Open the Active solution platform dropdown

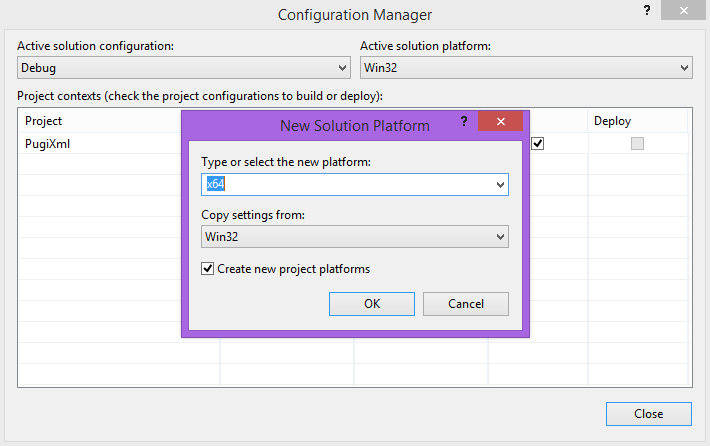(526, 68)
